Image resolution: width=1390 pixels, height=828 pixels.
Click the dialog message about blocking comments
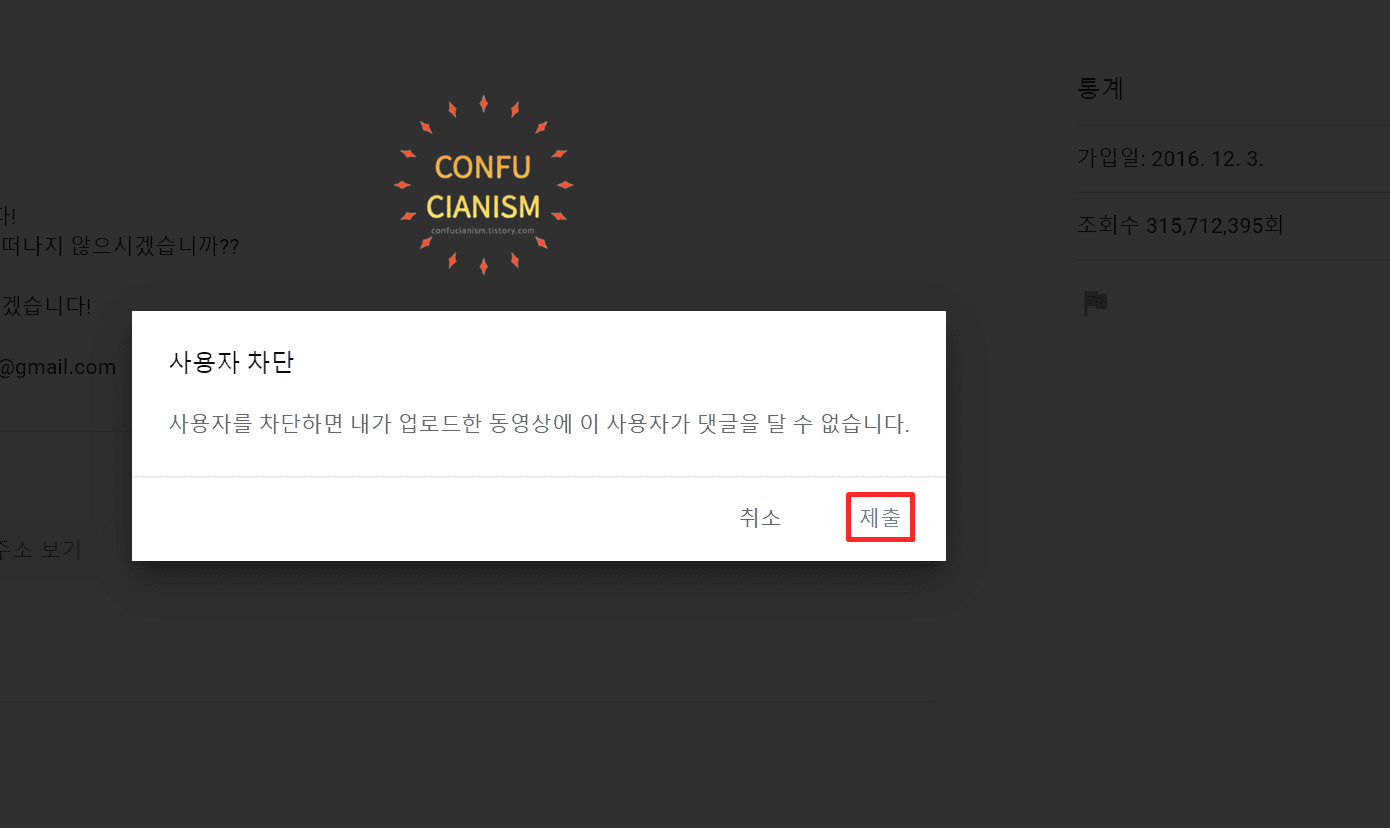[539, 424]
